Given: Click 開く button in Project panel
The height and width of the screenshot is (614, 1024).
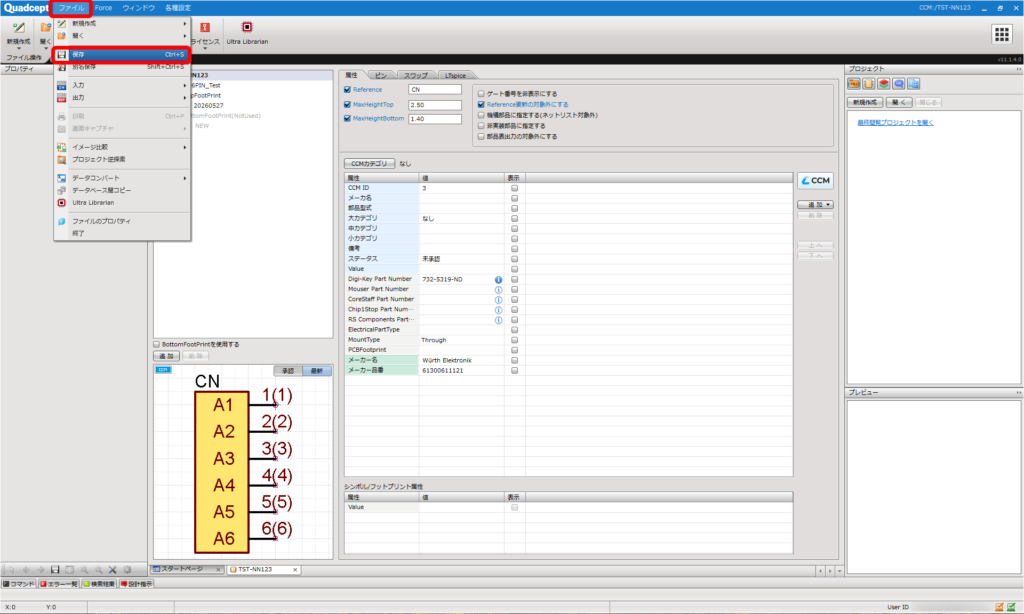Looking at the screenshot, I should pos(899,103).
